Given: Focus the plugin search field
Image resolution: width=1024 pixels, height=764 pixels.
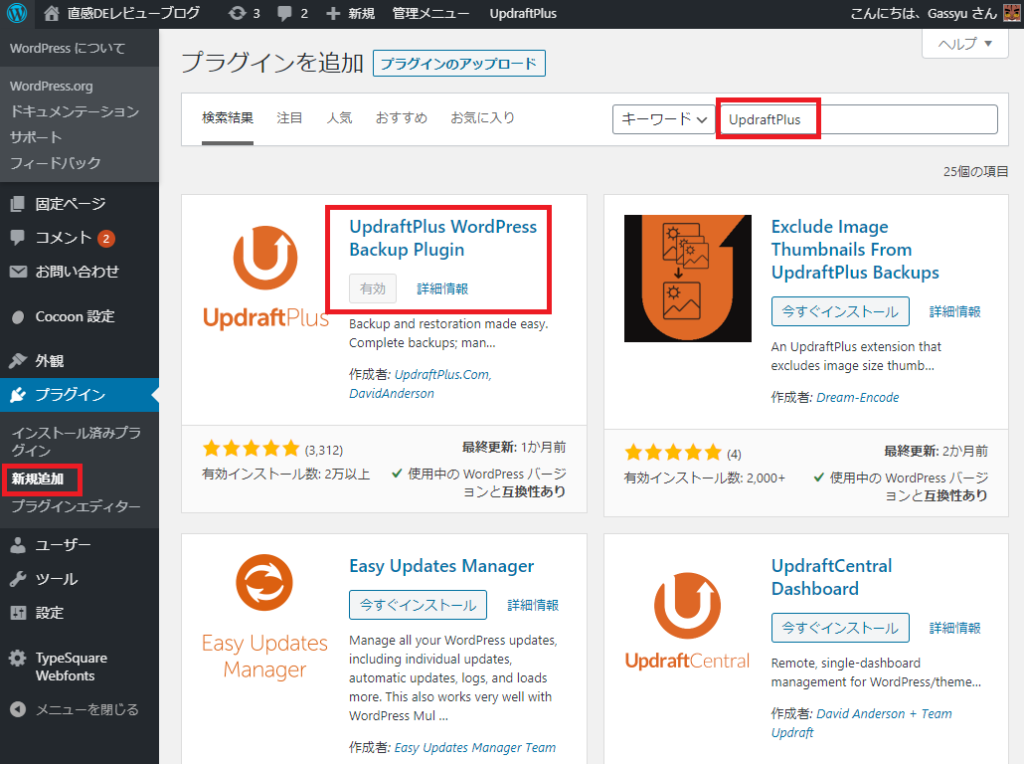Looking at the screenshot, I should coord(859,119).
